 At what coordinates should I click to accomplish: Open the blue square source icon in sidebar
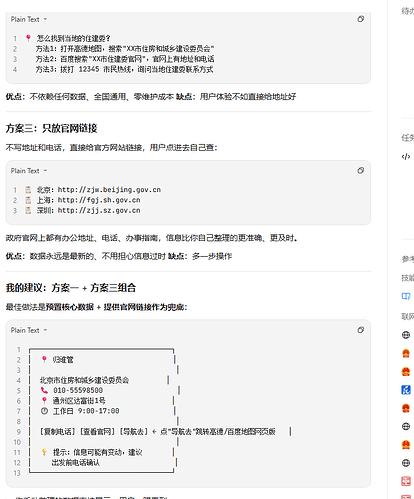[x=406, y=390]
